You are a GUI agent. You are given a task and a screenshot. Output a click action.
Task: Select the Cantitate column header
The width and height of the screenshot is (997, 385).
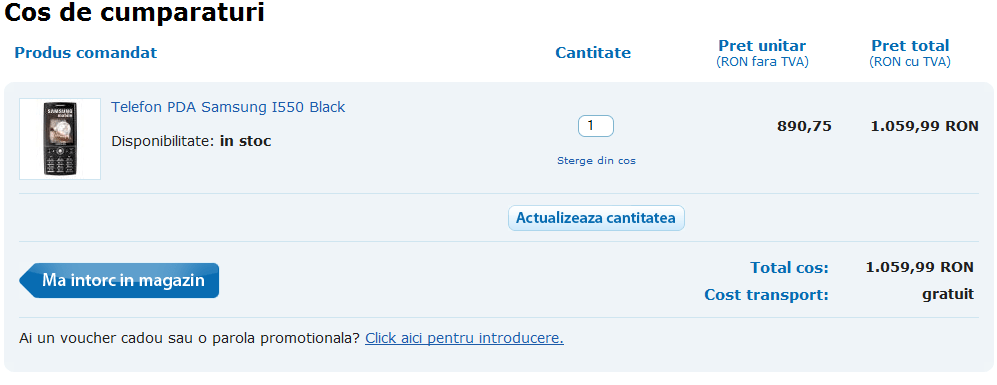pos(593,53)
